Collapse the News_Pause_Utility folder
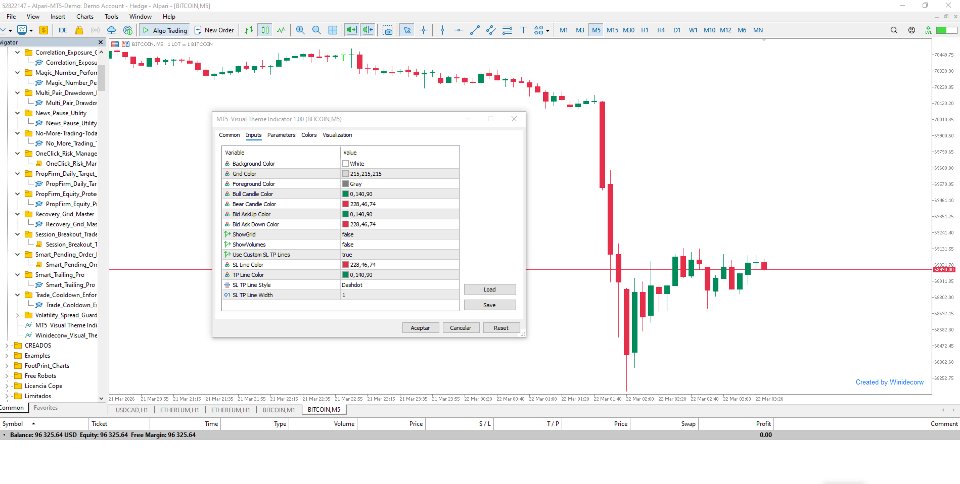 click(x=18, y=113)
